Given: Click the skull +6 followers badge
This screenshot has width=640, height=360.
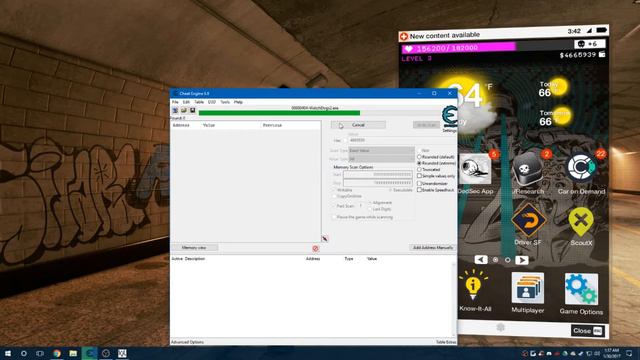Looking at the screenshot, I should pyautogui.click(x=589, y=44).
